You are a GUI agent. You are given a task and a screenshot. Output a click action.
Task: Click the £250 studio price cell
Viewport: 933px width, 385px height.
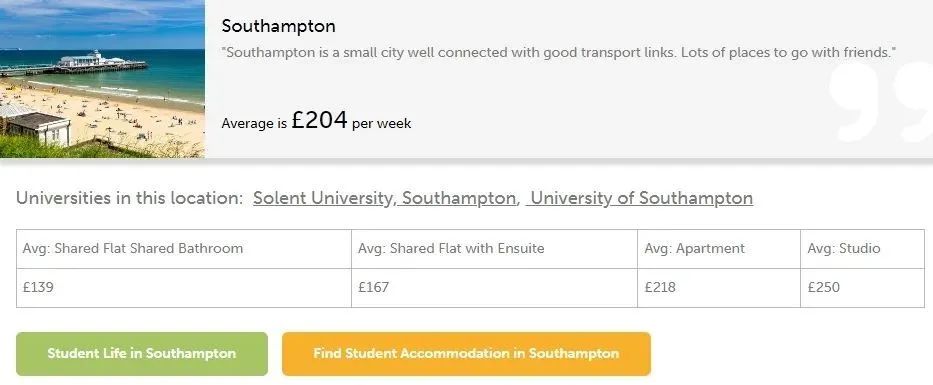coord(862,288)
